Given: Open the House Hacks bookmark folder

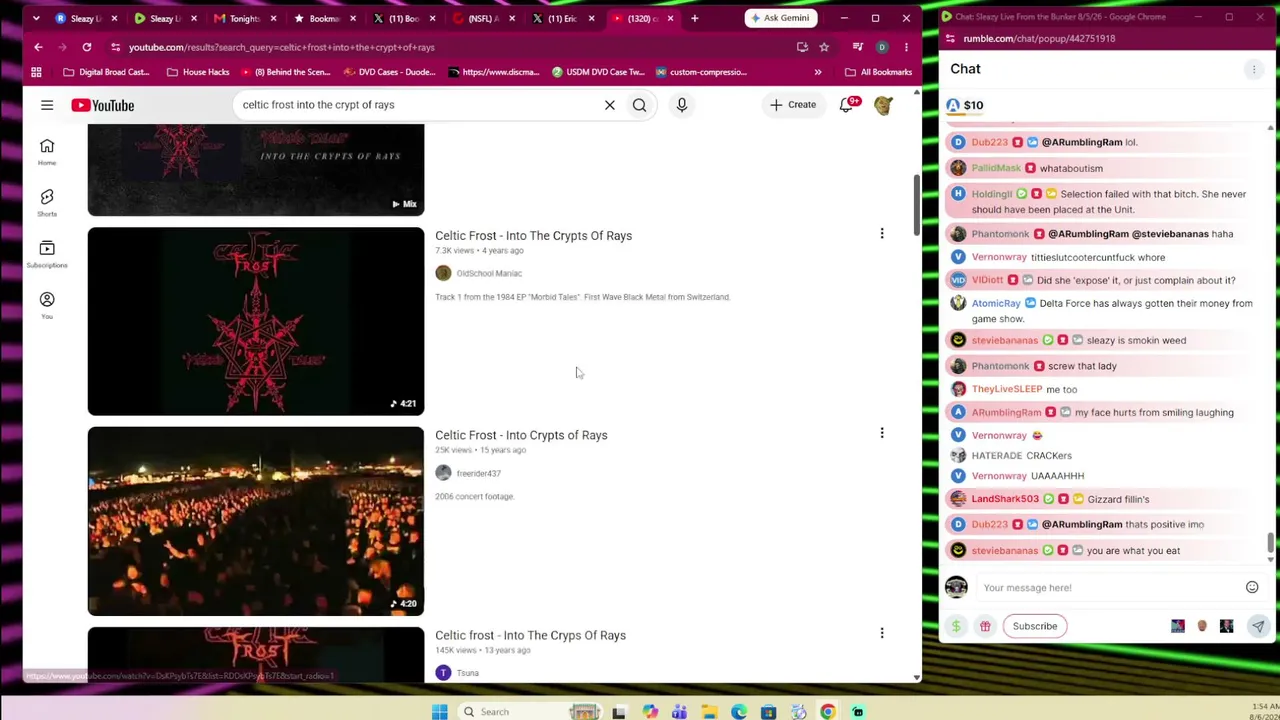Looking at the screenshot, I should pyautogui.click(x=198, y=72).
